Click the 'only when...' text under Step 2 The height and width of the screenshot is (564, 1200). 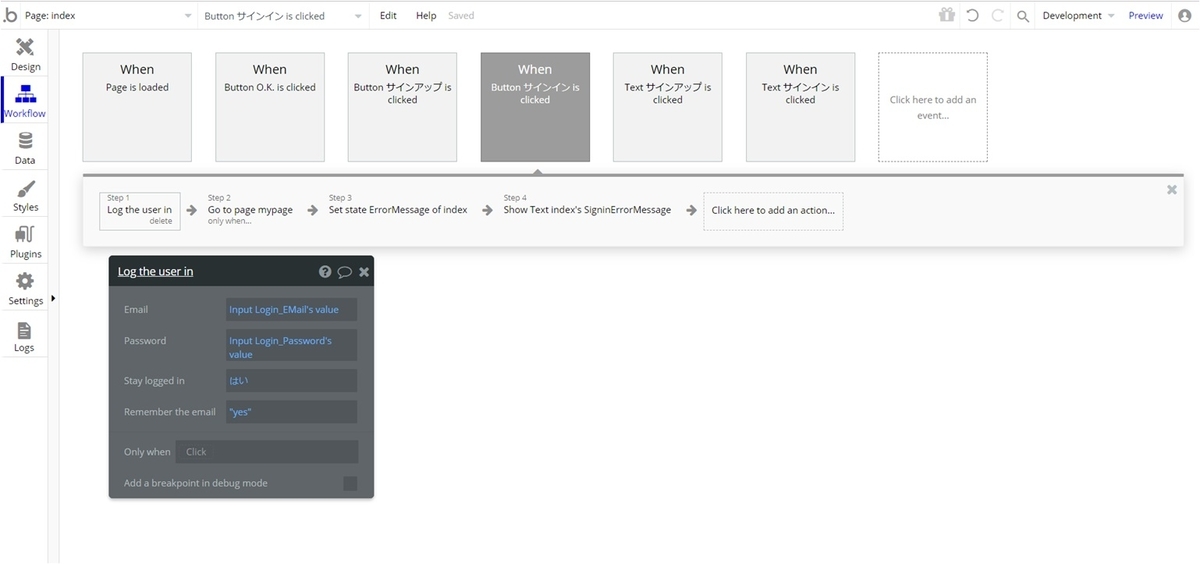(230, 221)
